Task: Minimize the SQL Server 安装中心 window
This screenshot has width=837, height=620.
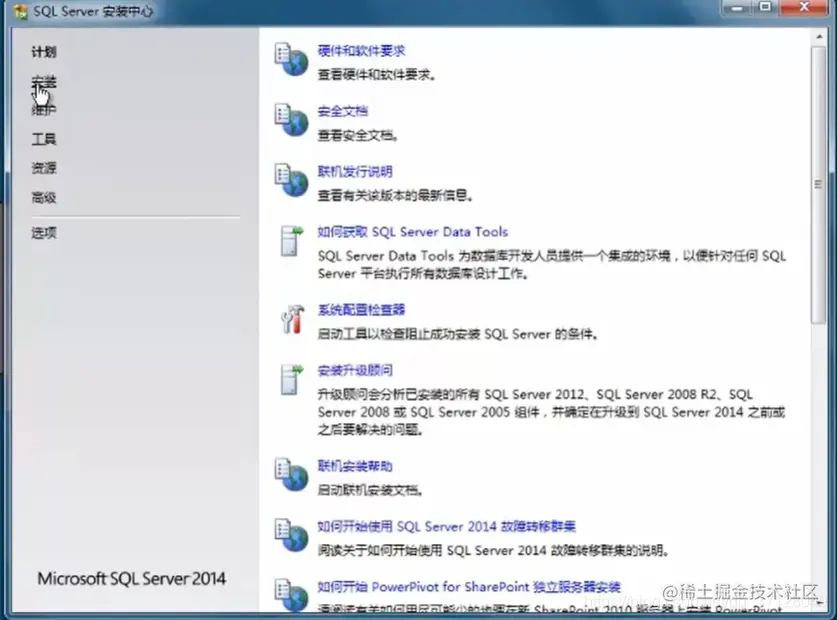Action: click(737, 7)
